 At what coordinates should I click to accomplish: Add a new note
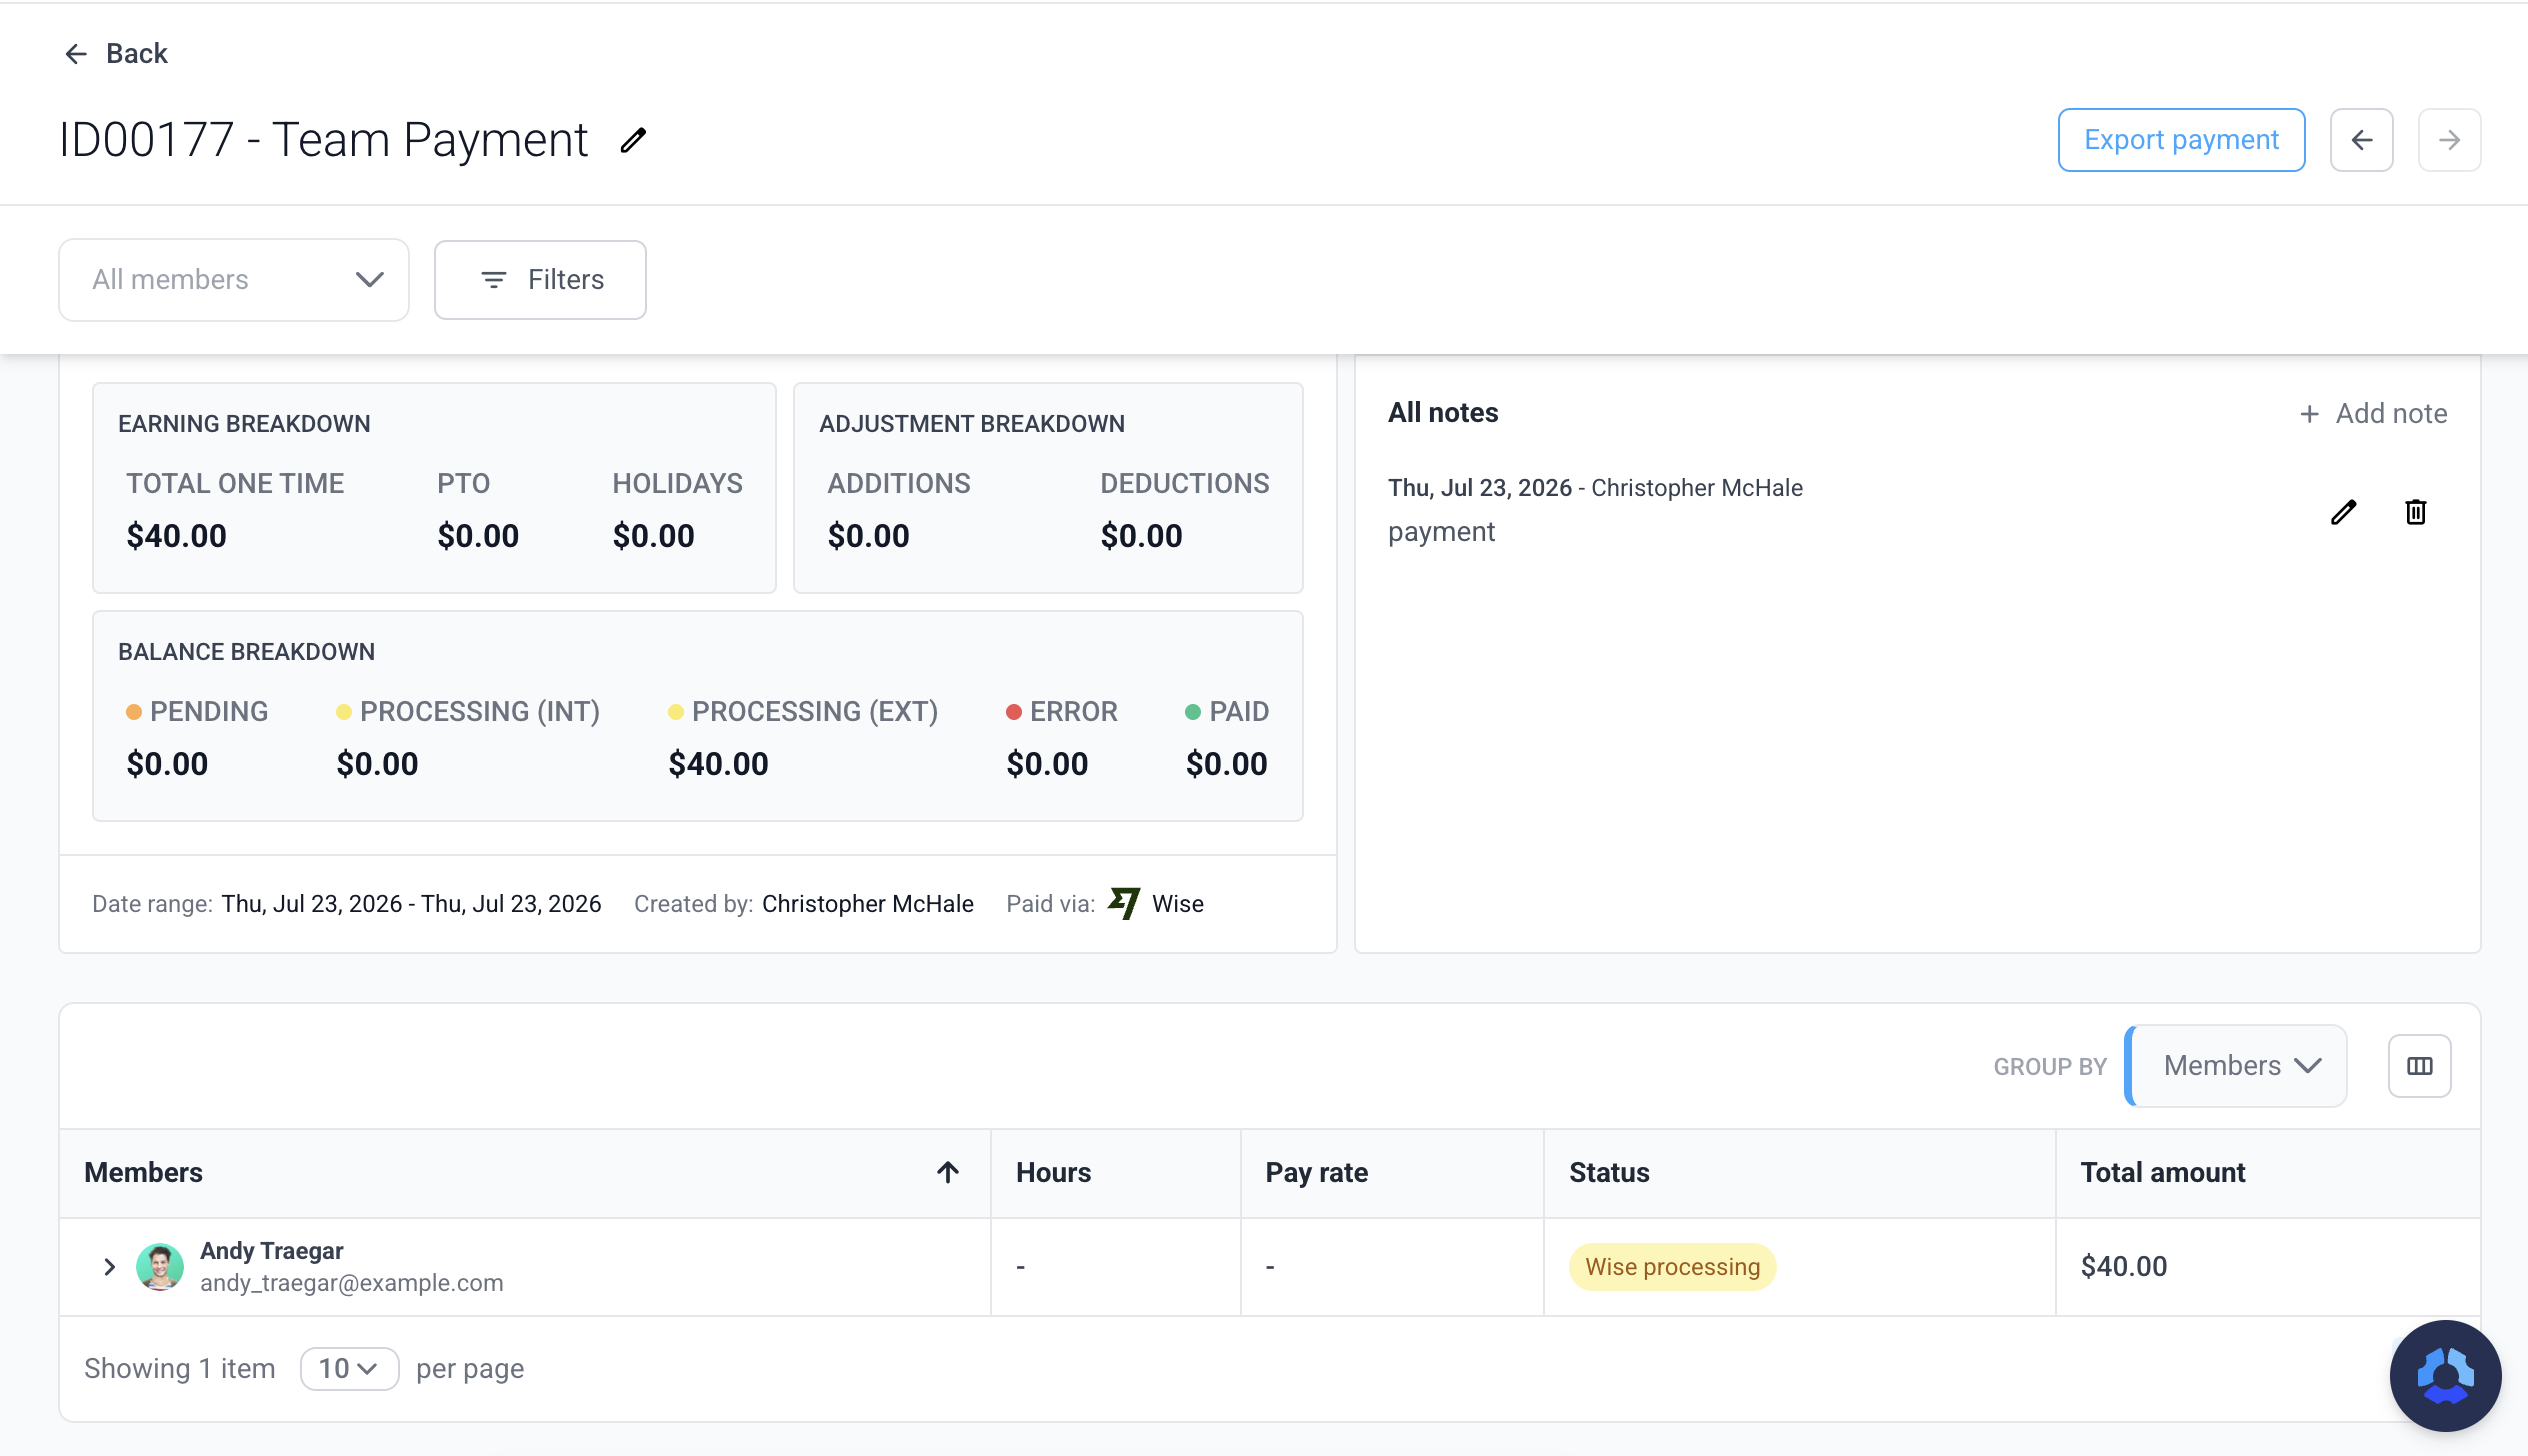2373,414
